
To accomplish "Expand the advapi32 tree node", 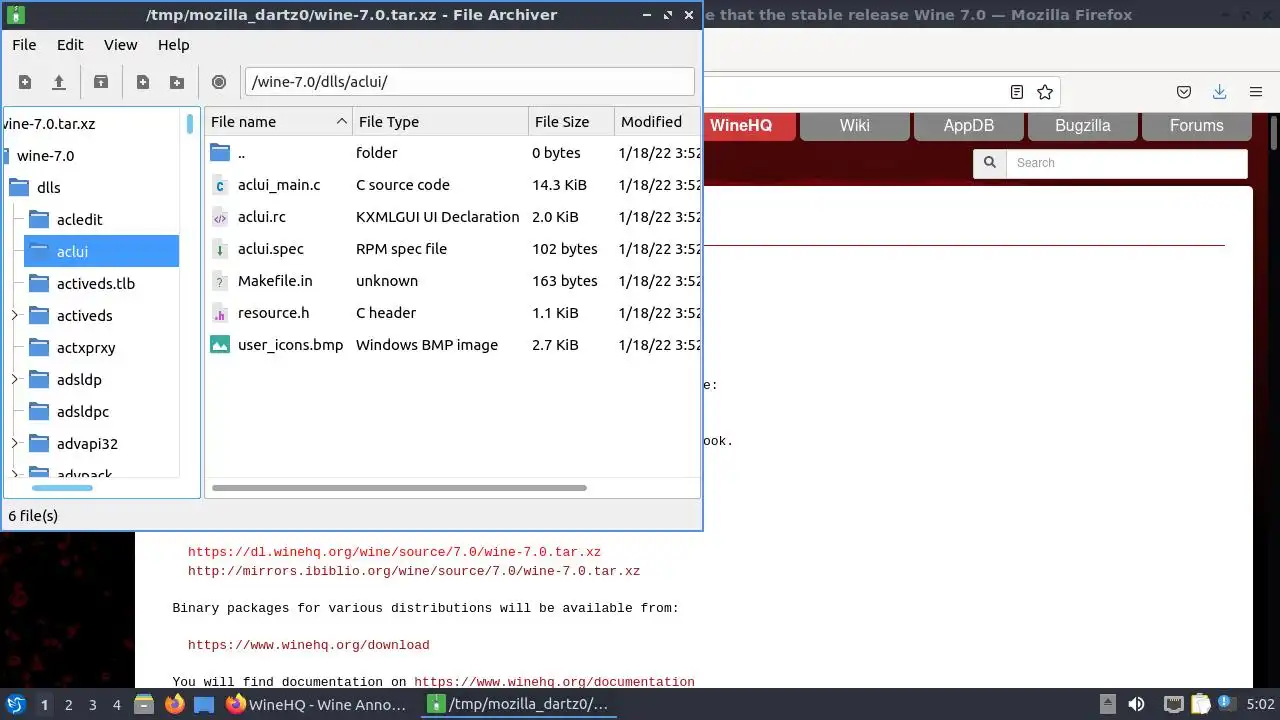I will [14, 444].
